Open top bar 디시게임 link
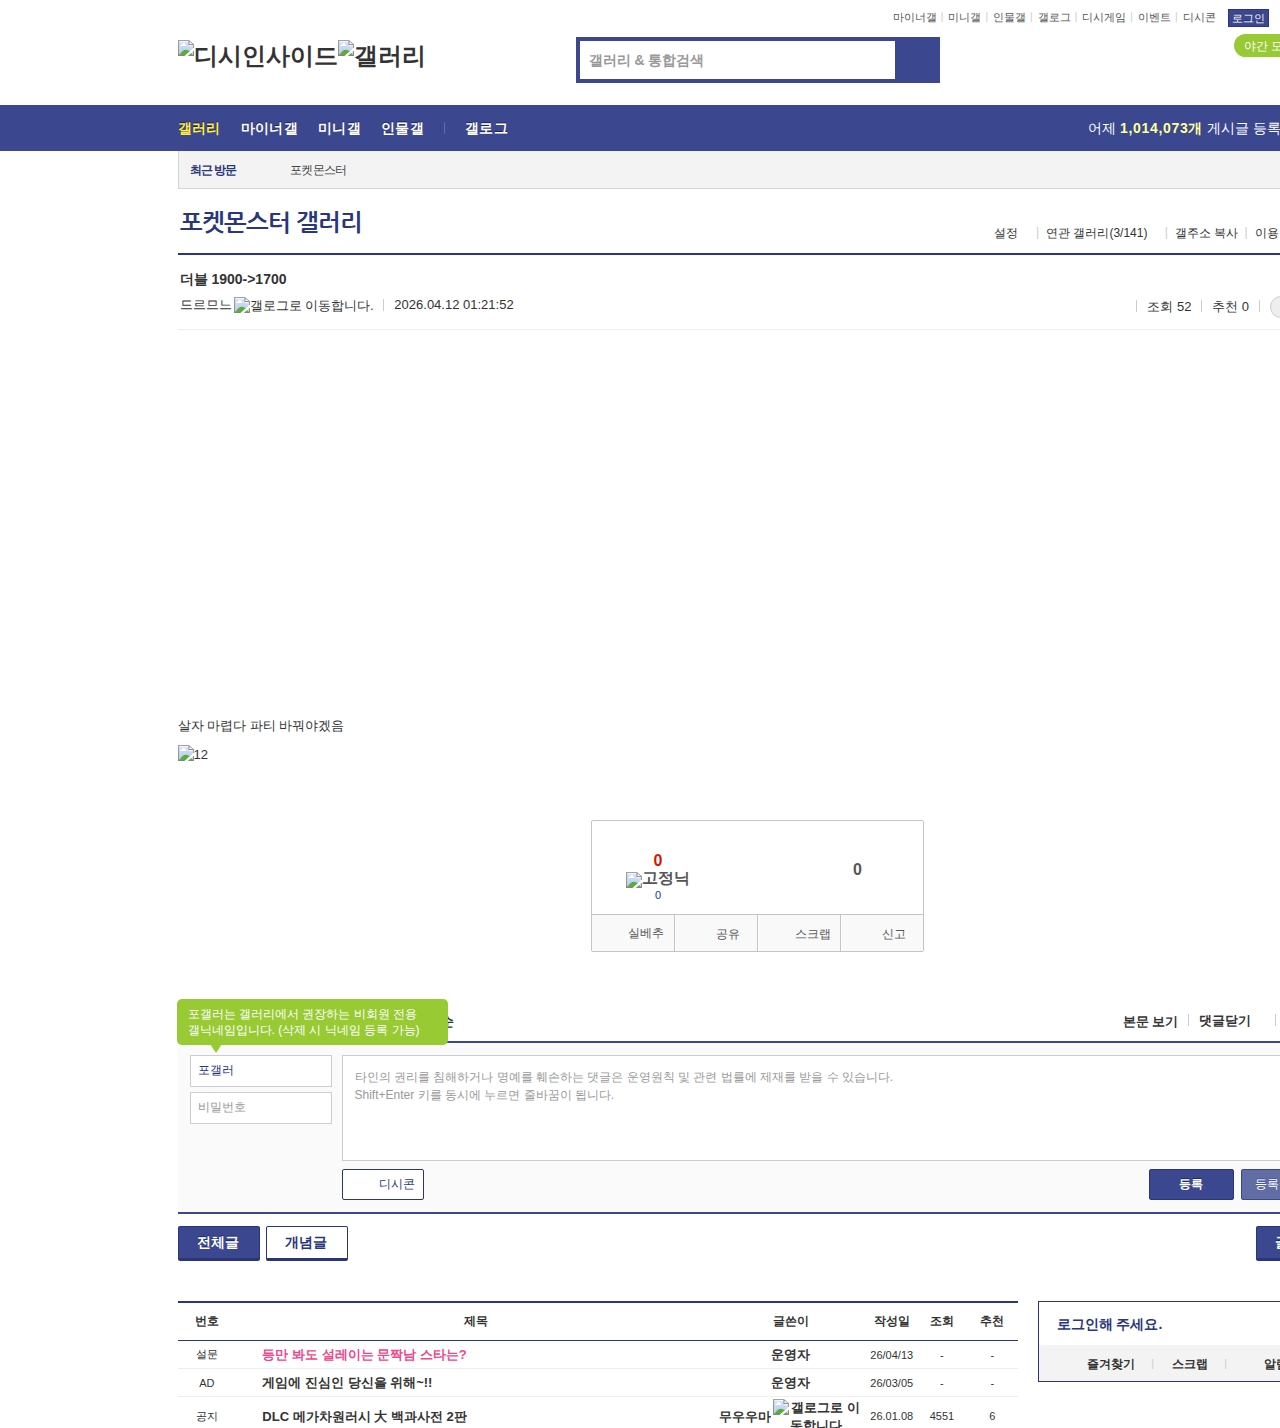Image resolution: width=1280 pixels, height=1428 pixels. 1104,18
